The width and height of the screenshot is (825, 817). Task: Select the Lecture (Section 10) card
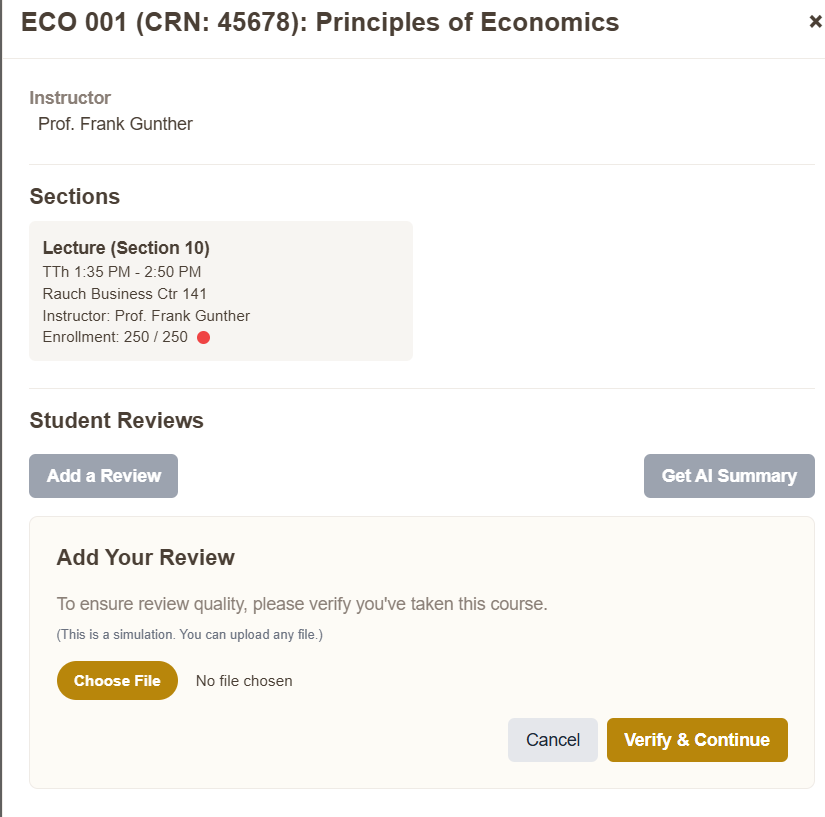click(220, 290)
